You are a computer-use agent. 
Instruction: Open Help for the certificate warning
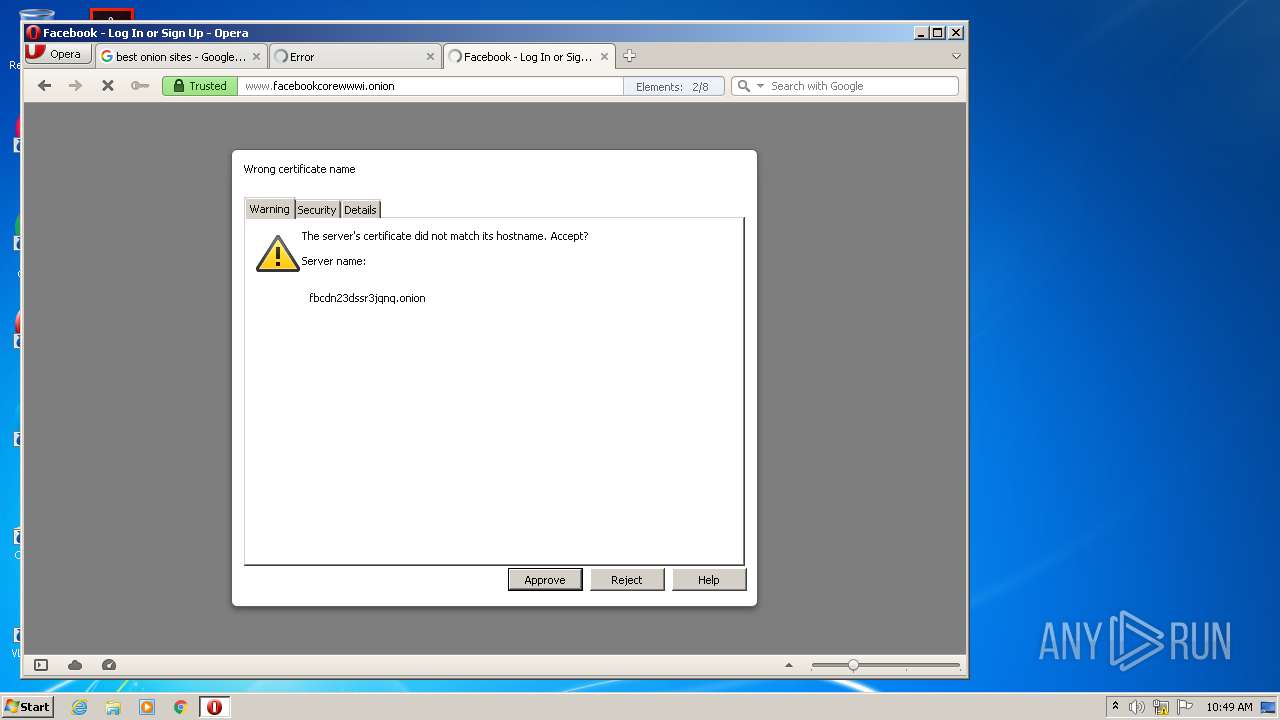click(x=709, y=580)
